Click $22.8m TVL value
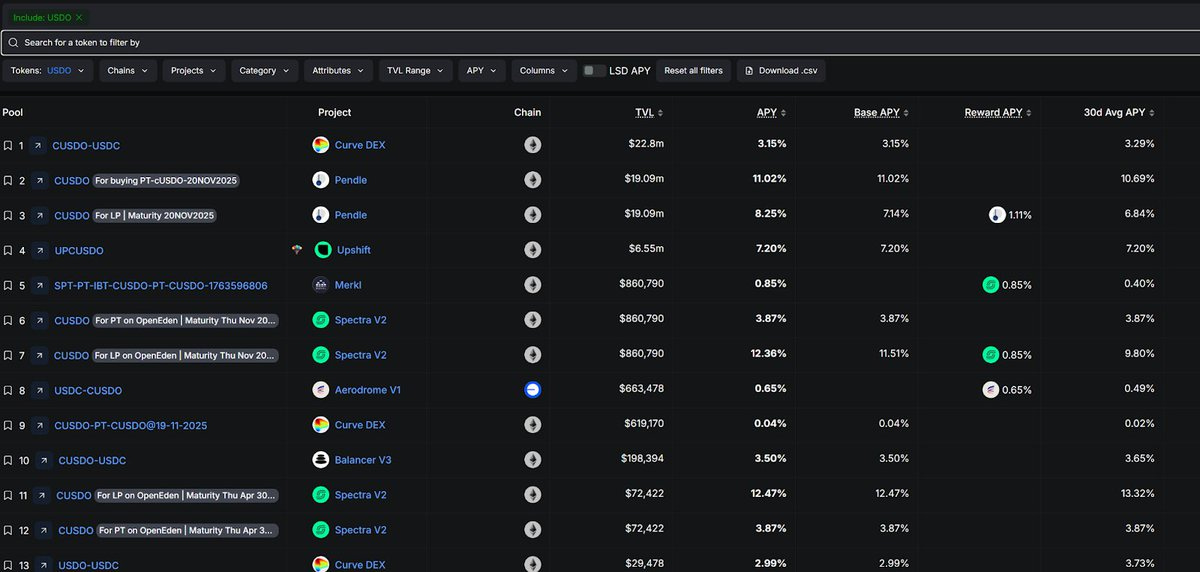This screenshot has width=1200, height=572. pyautogui.click(x=646, y=145)
